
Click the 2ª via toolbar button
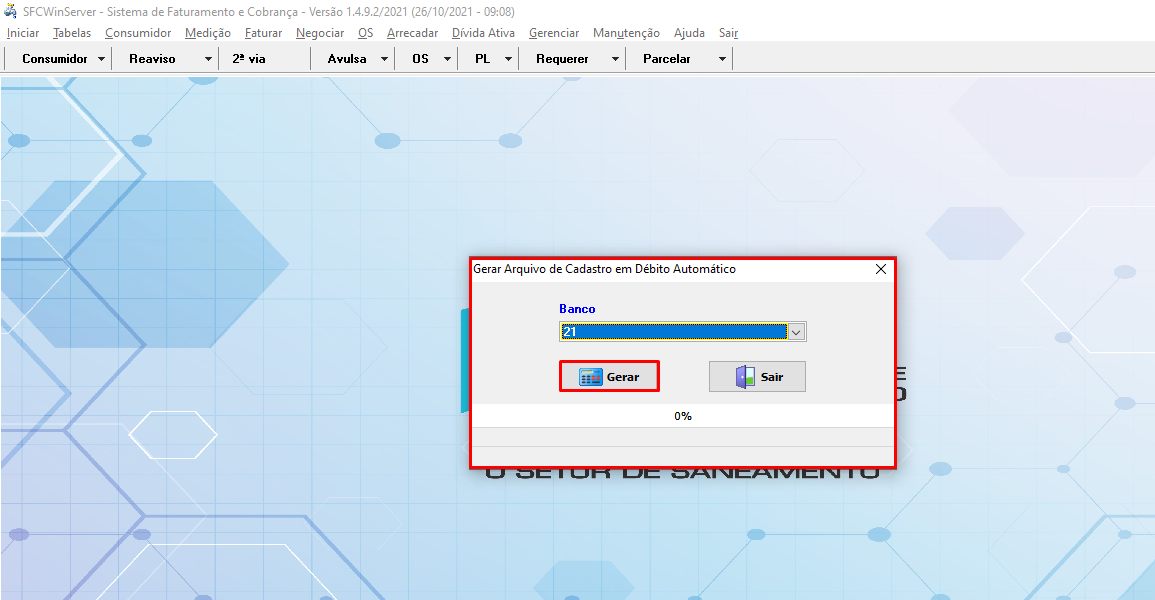click(x=249, y=59)
